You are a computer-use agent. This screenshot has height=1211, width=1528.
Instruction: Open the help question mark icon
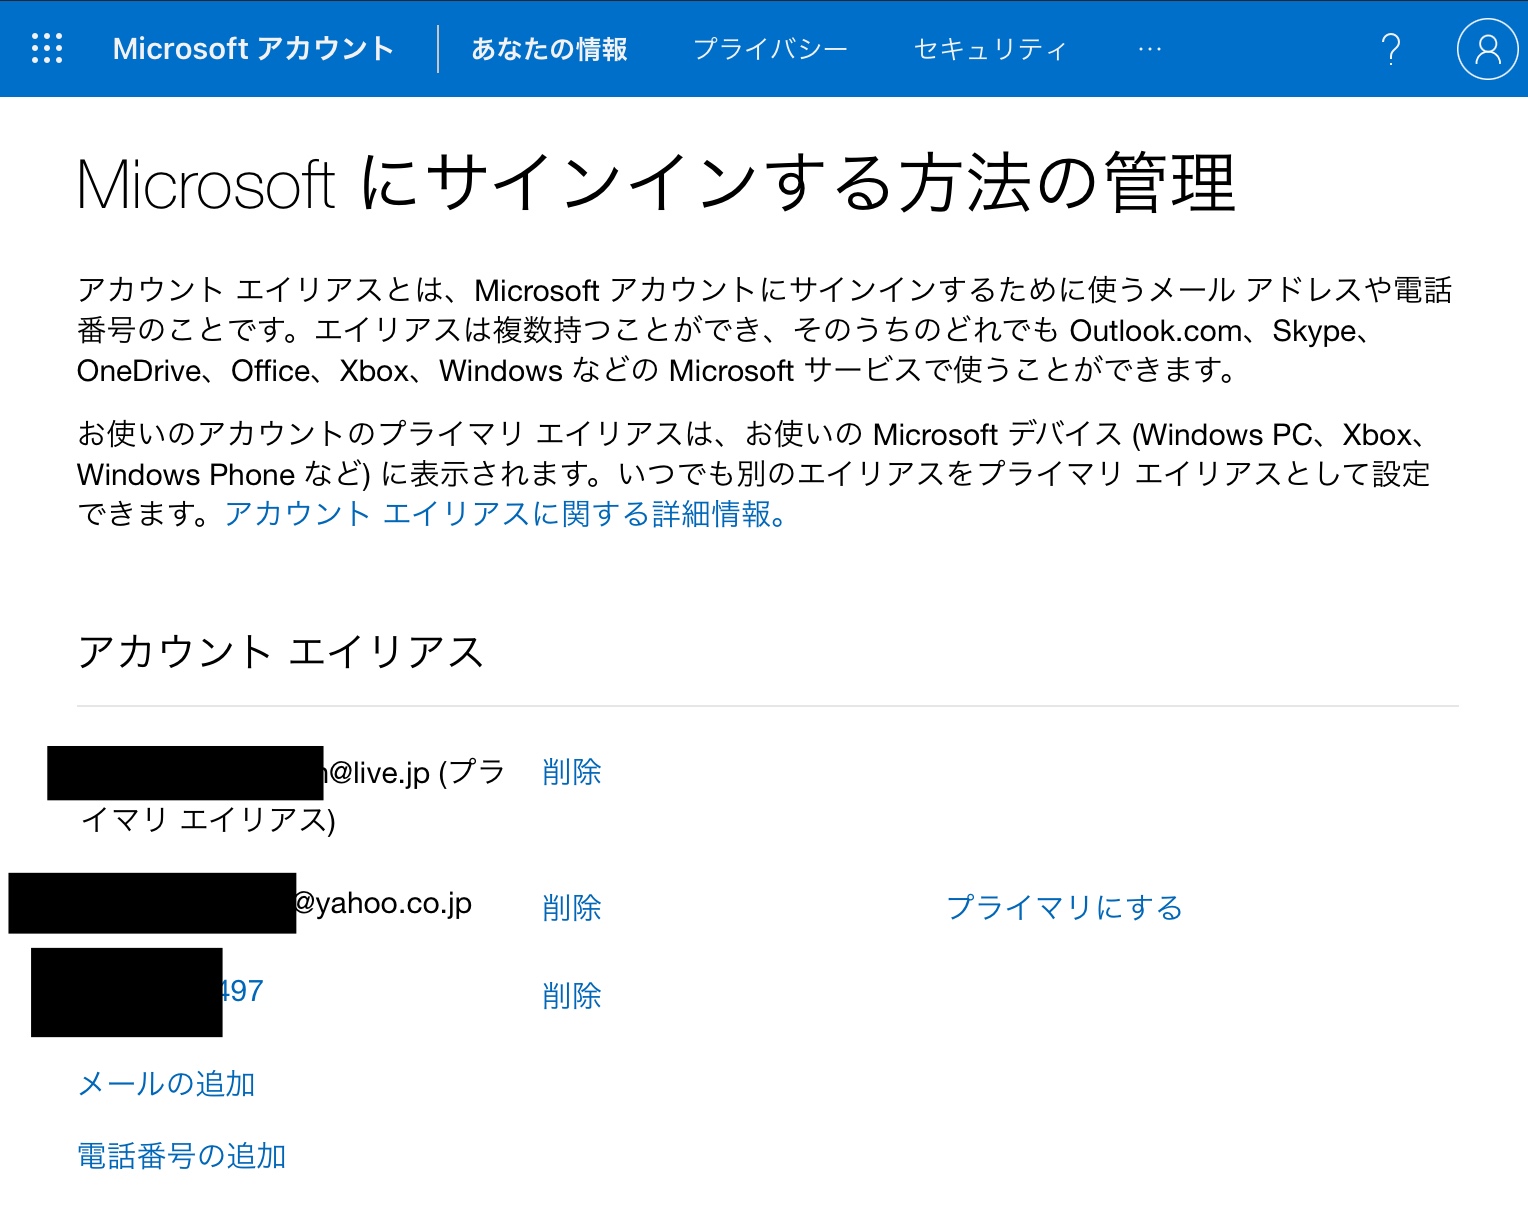point(1390,49)
